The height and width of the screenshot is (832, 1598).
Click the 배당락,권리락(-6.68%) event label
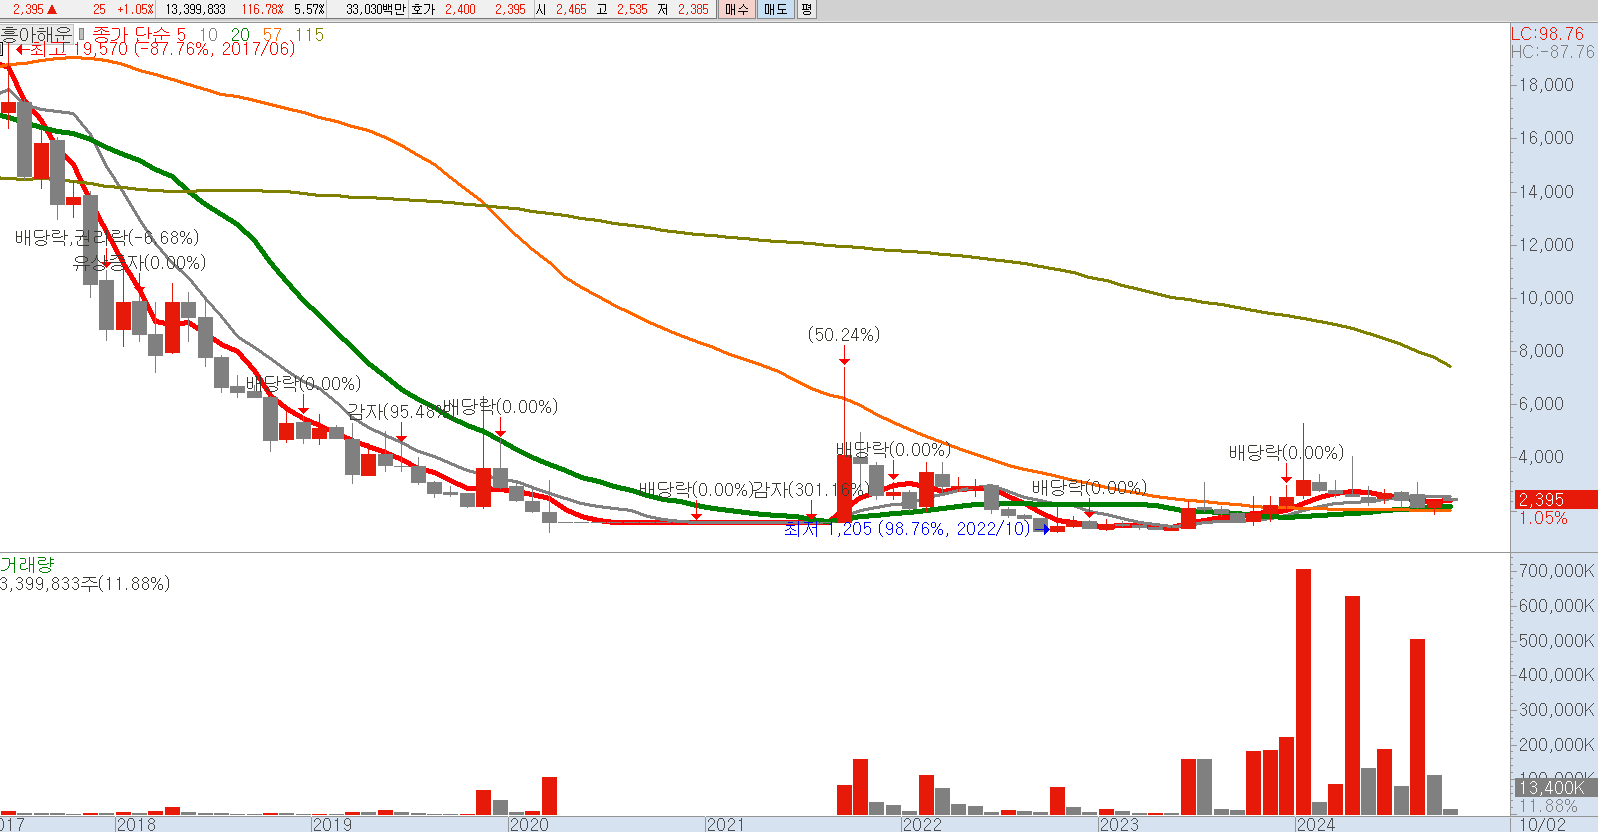pos(107,238)
